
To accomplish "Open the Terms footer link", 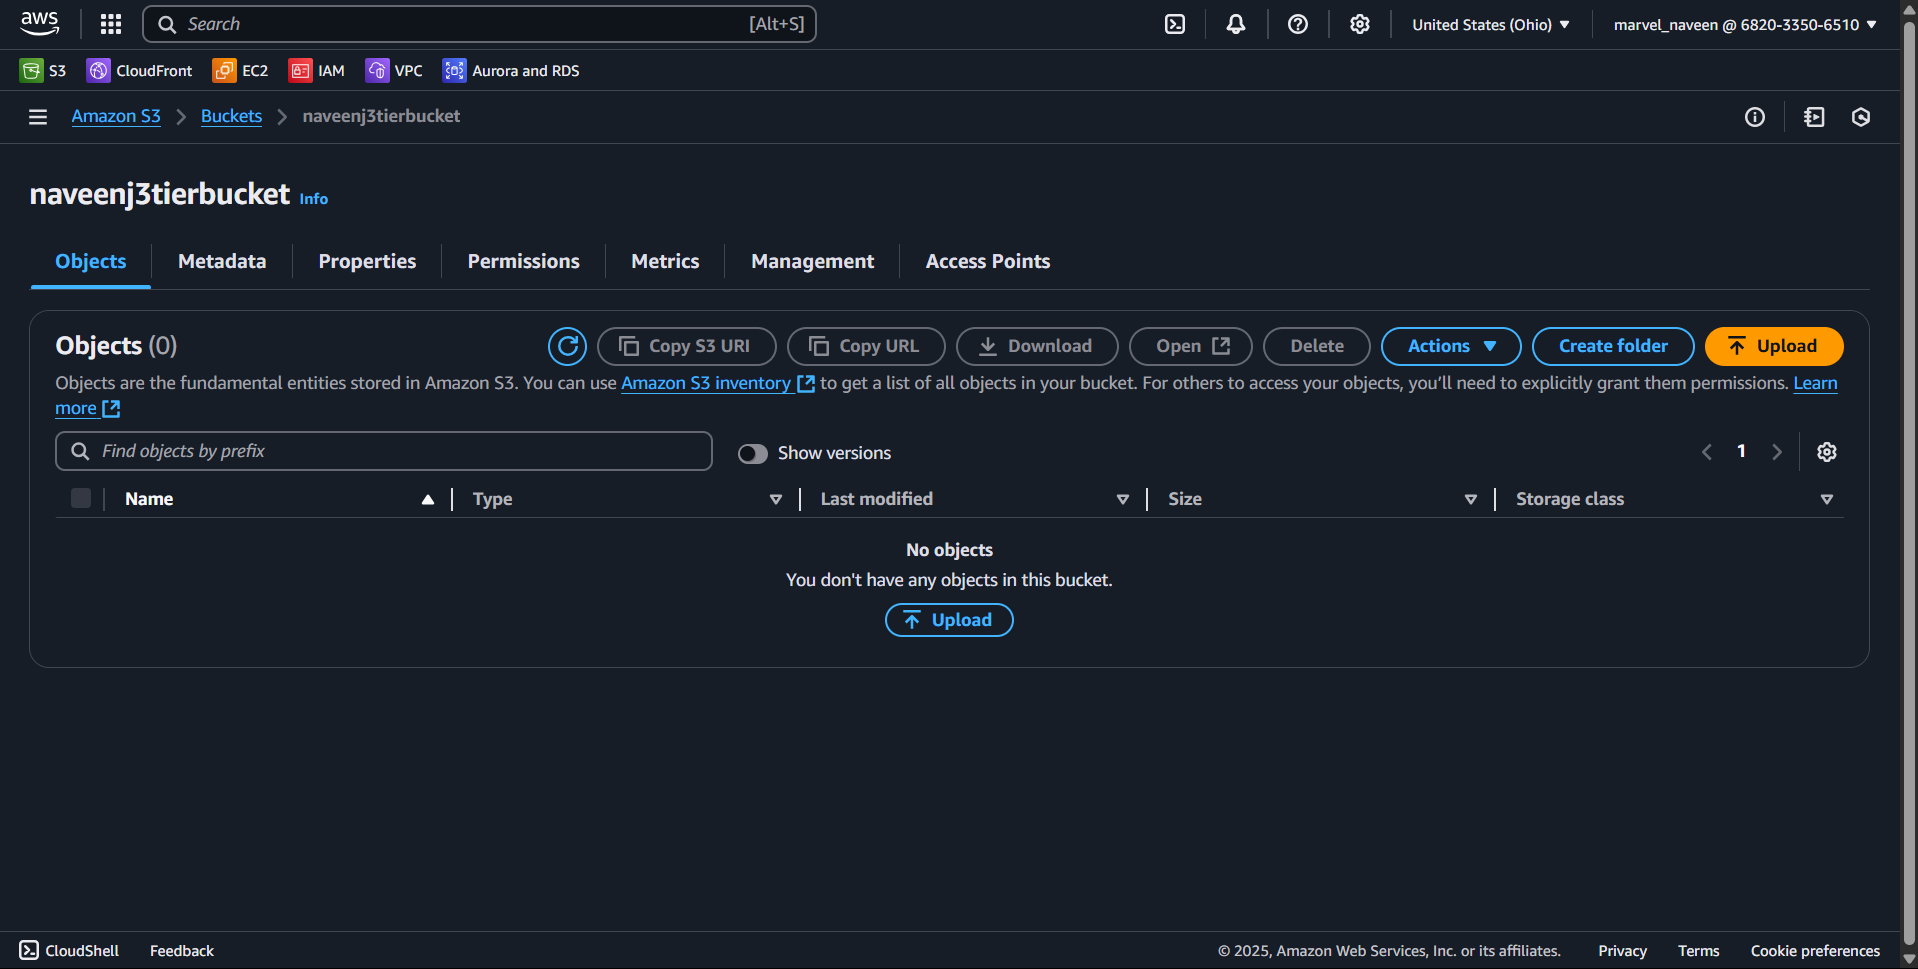I will tap(1698, 950).
